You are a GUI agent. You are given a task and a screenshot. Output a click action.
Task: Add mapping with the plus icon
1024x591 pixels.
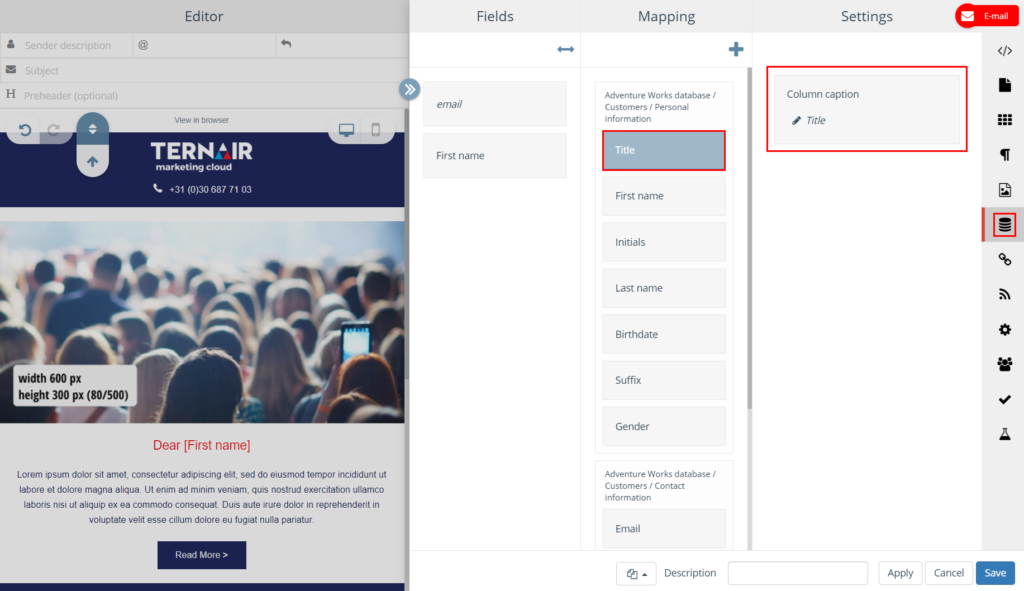click(736, 49)
